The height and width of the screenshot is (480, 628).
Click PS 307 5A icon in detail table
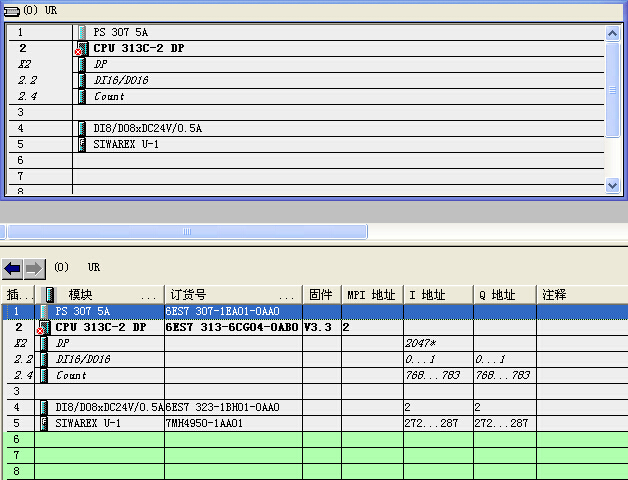pos(44,311)
